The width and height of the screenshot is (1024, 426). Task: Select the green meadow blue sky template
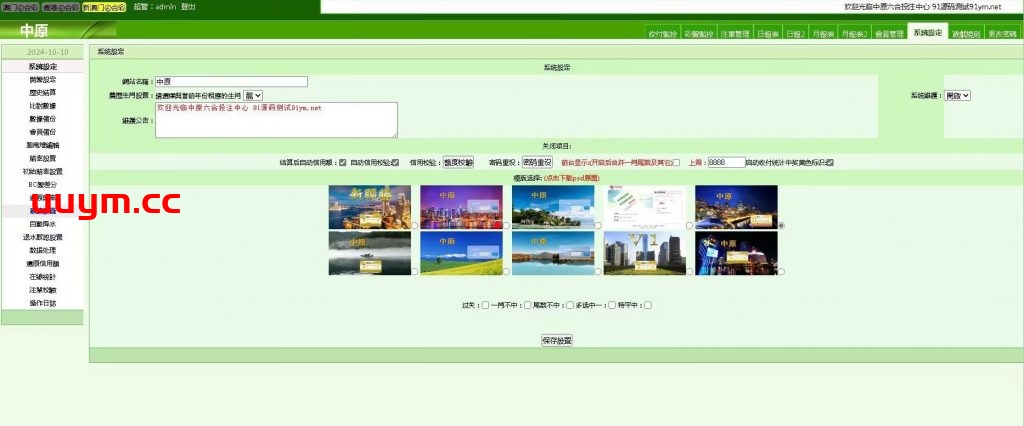[461, 253]
